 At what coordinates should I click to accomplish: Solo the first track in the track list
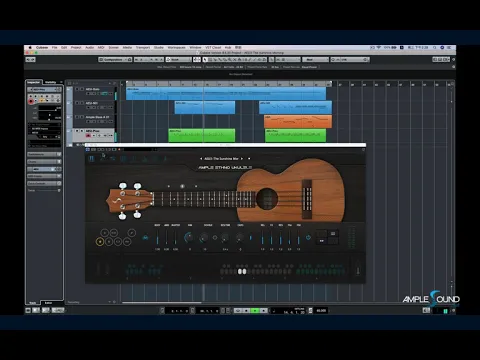coord(82,89)
